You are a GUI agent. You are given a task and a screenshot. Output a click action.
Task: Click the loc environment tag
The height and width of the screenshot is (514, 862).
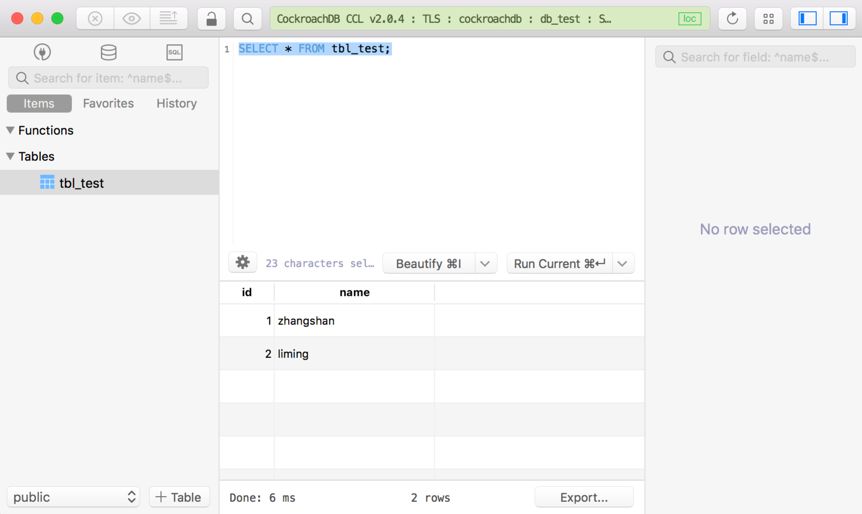pyautogui.click(x=689, y=19)
